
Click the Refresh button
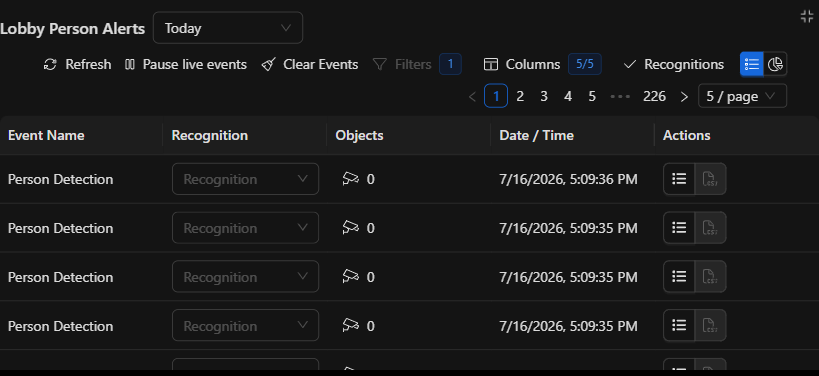pyautogui.click(x=77, y=65)
